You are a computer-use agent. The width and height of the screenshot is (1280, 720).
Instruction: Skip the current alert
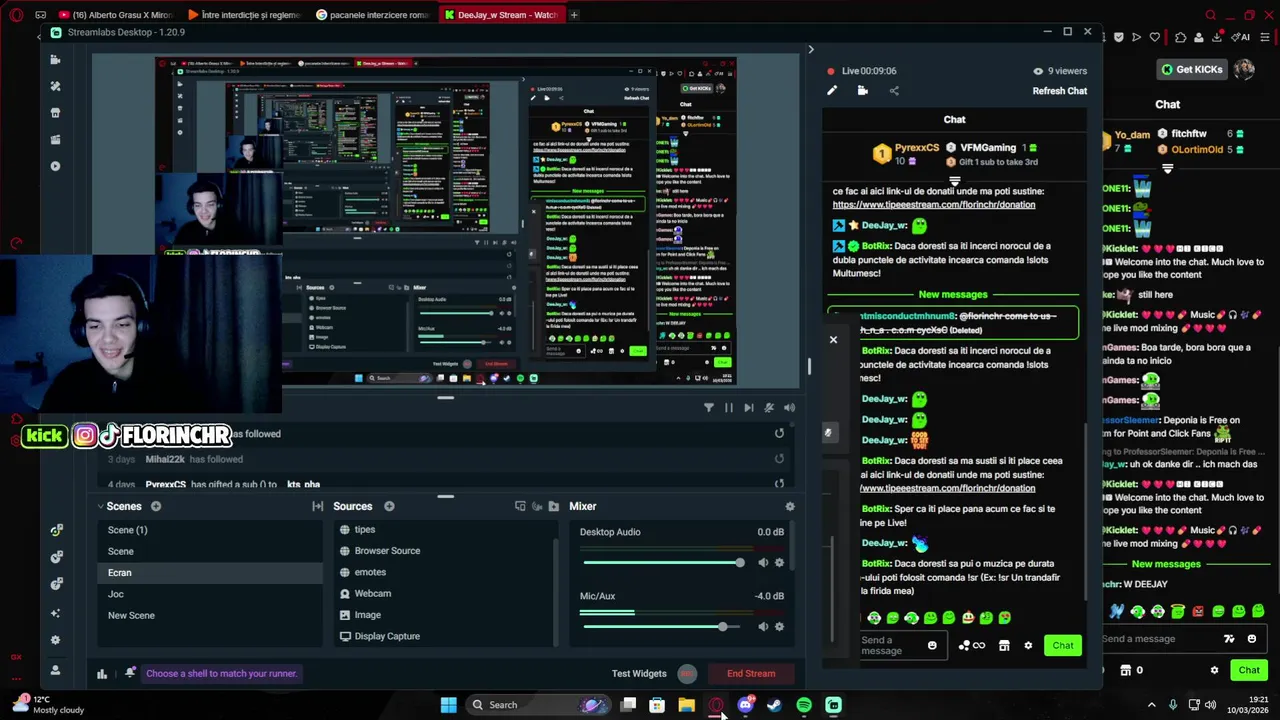coord(749,408)
